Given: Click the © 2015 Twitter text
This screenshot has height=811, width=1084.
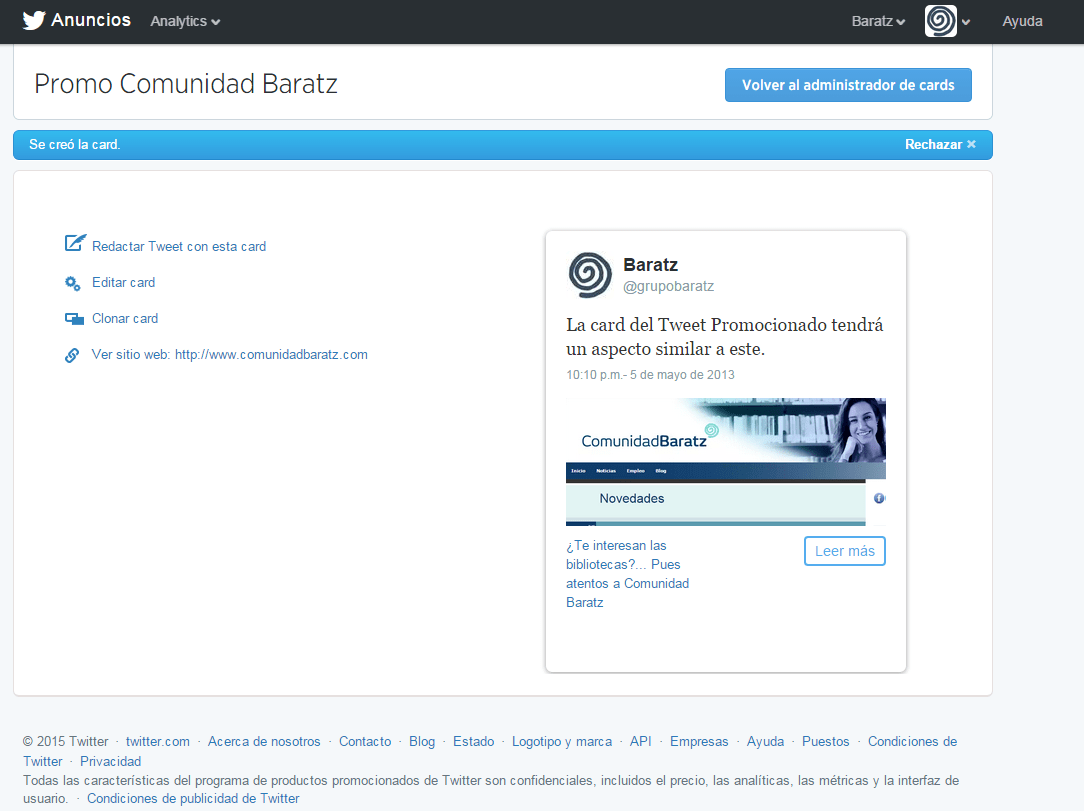Looking at the screenshot, I should (x=66, y=741).
